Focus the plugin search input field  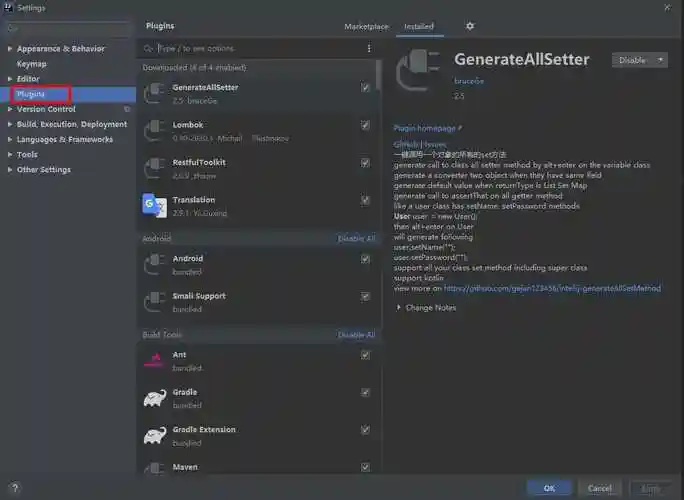click(255, 48)
